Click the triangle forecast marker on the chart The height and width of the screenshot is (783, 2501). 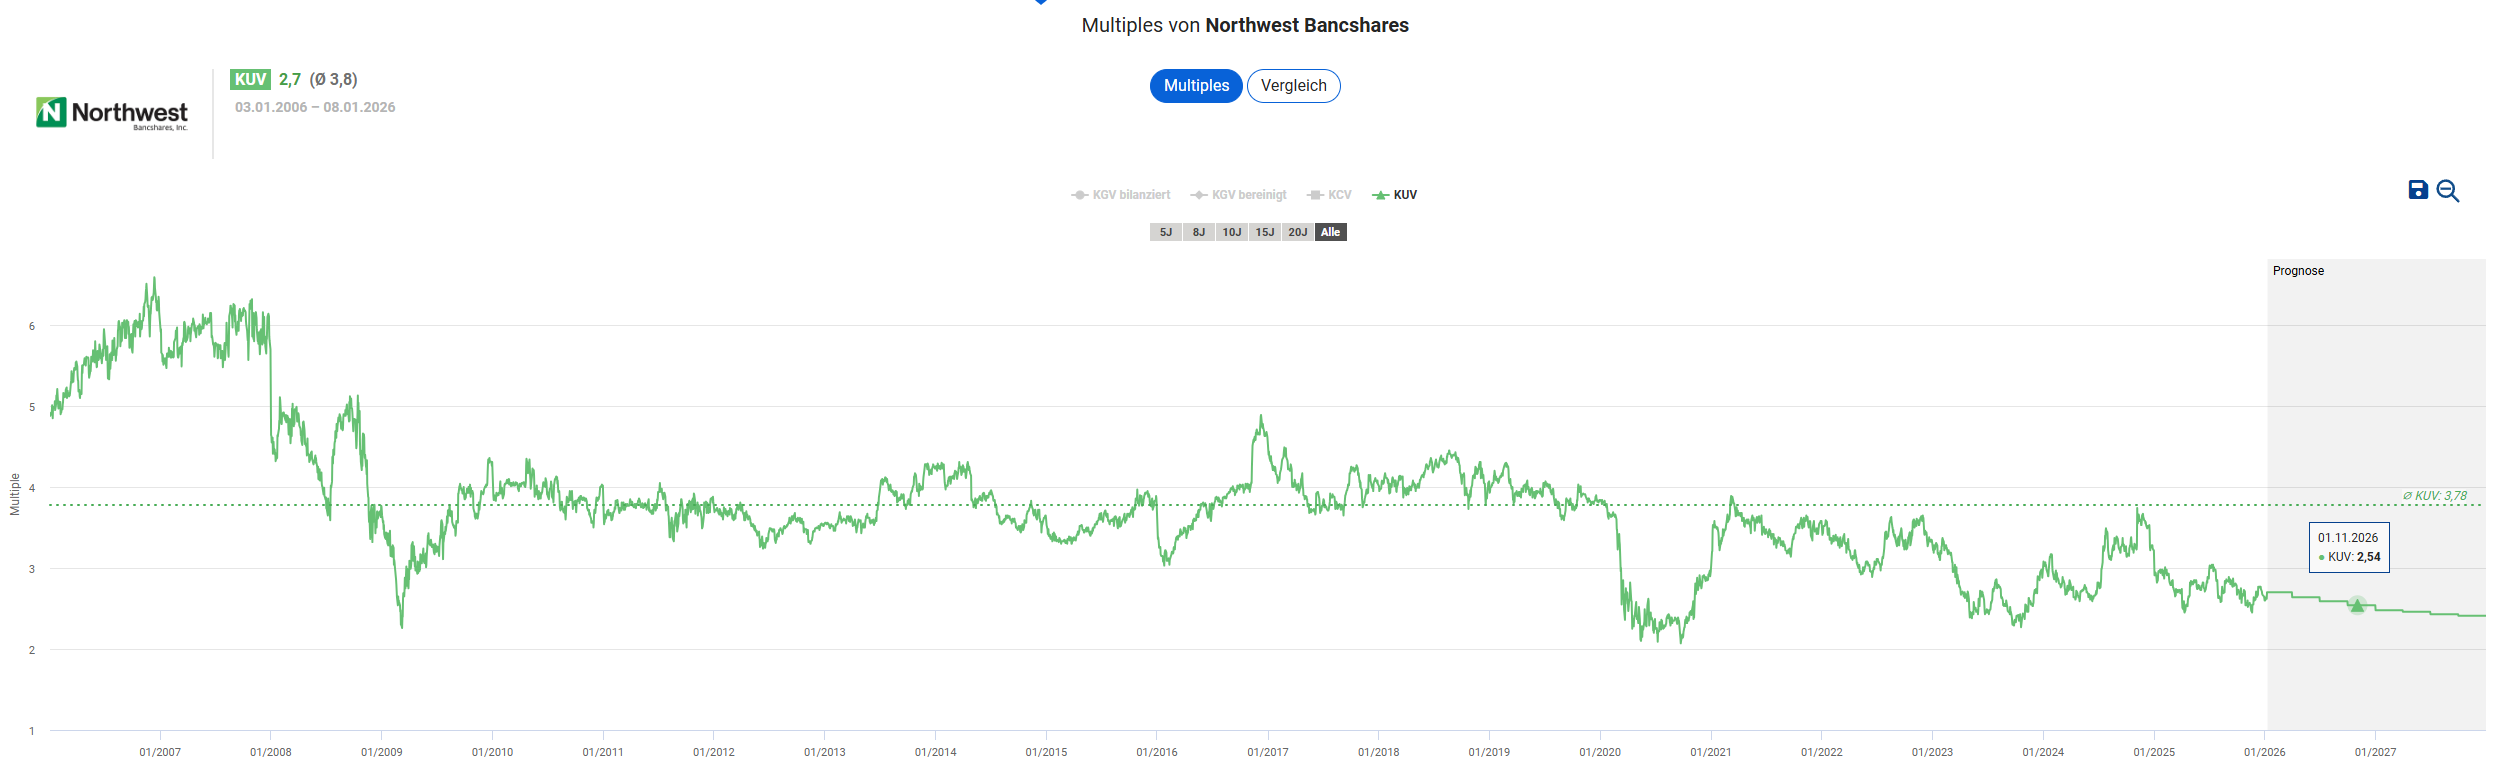pyautogui.click(x=2357, y=605)
